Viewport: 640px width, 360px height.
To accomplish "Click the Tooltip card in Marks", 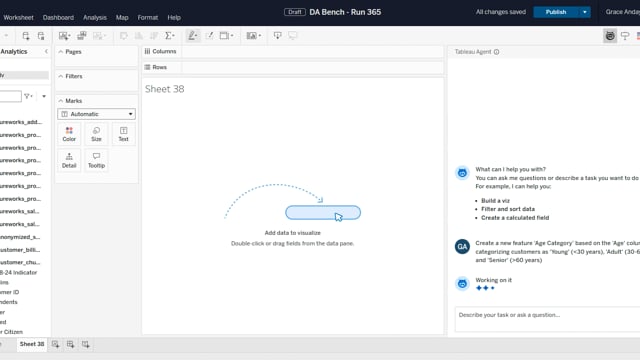I will click(x=96, y=160).
